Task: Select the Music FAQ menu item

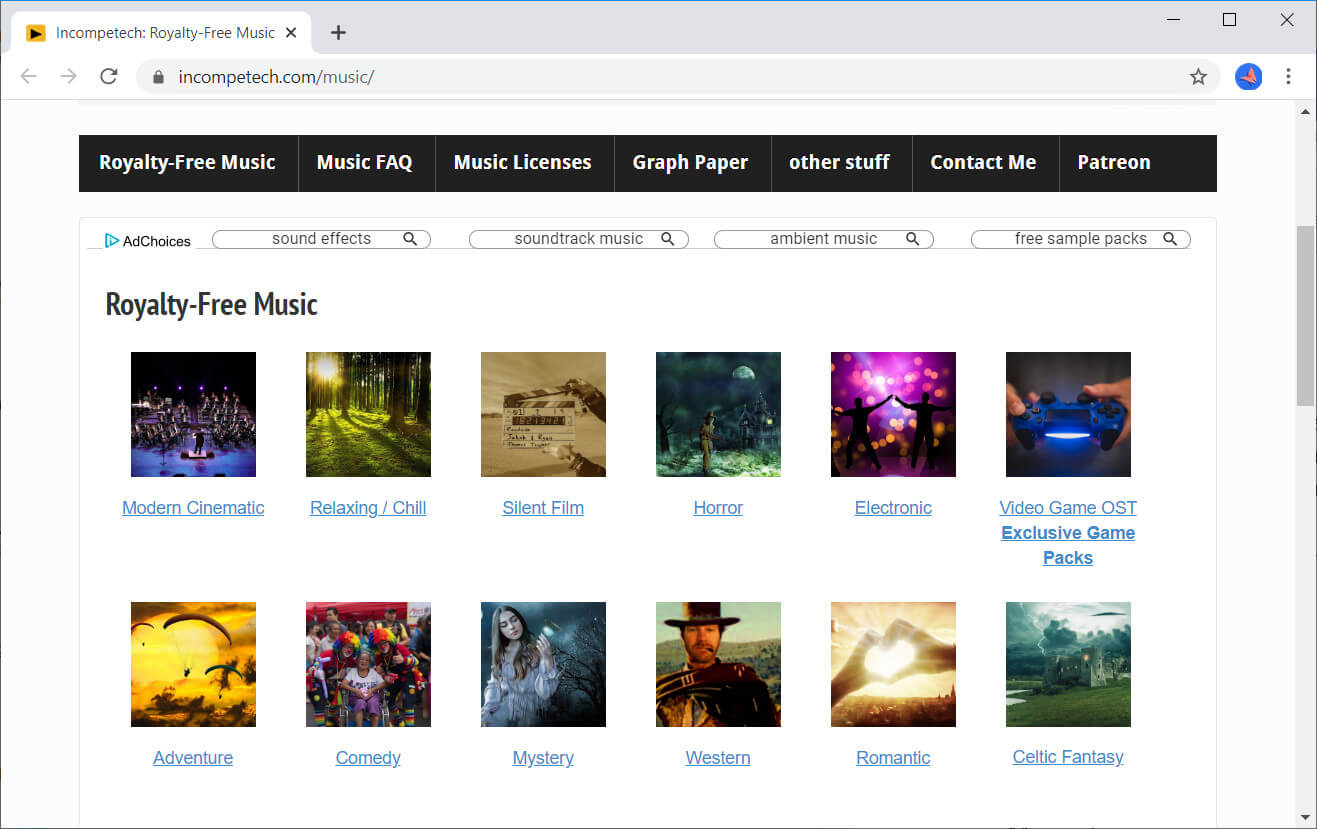Action: pos(365,162)
